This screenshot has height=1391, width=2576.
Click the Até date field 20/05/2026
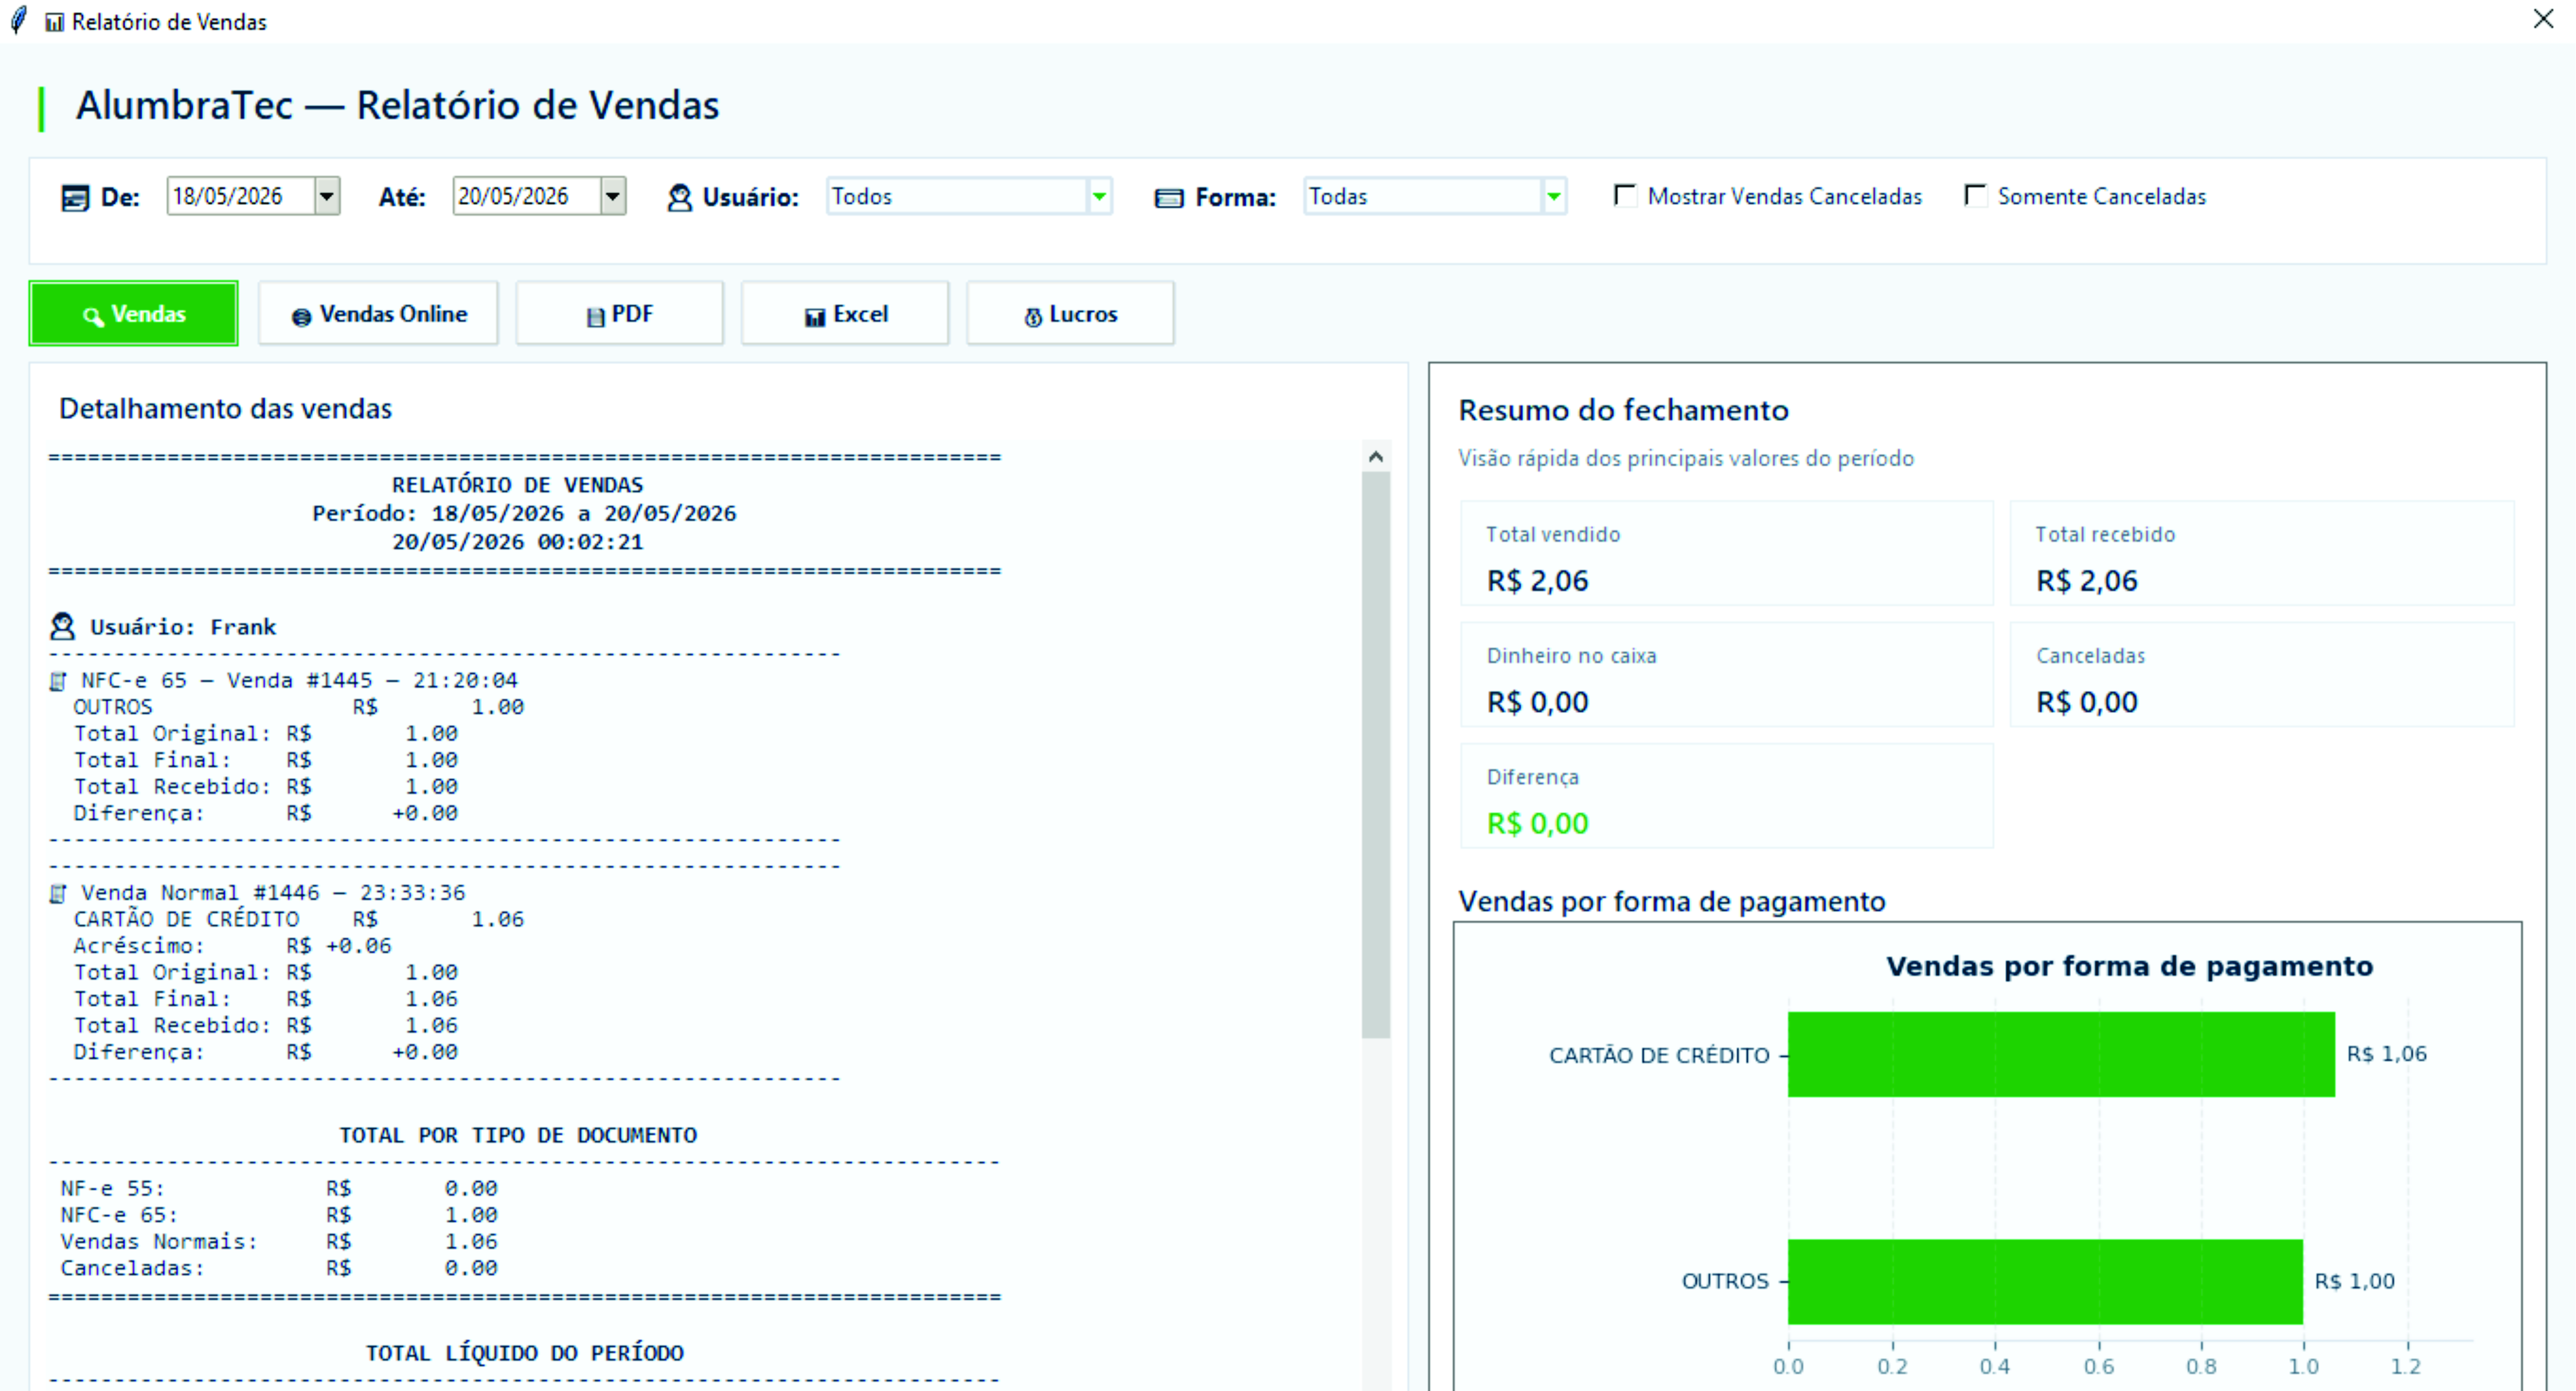tap(527, 196)
